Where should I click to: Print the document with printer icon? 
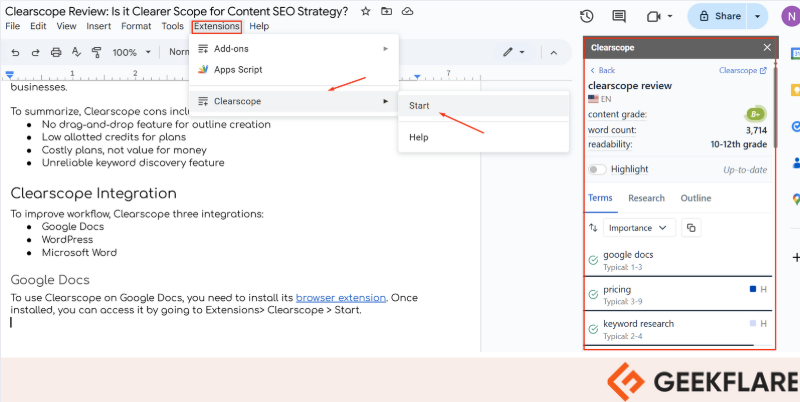[x=56, y=52]
